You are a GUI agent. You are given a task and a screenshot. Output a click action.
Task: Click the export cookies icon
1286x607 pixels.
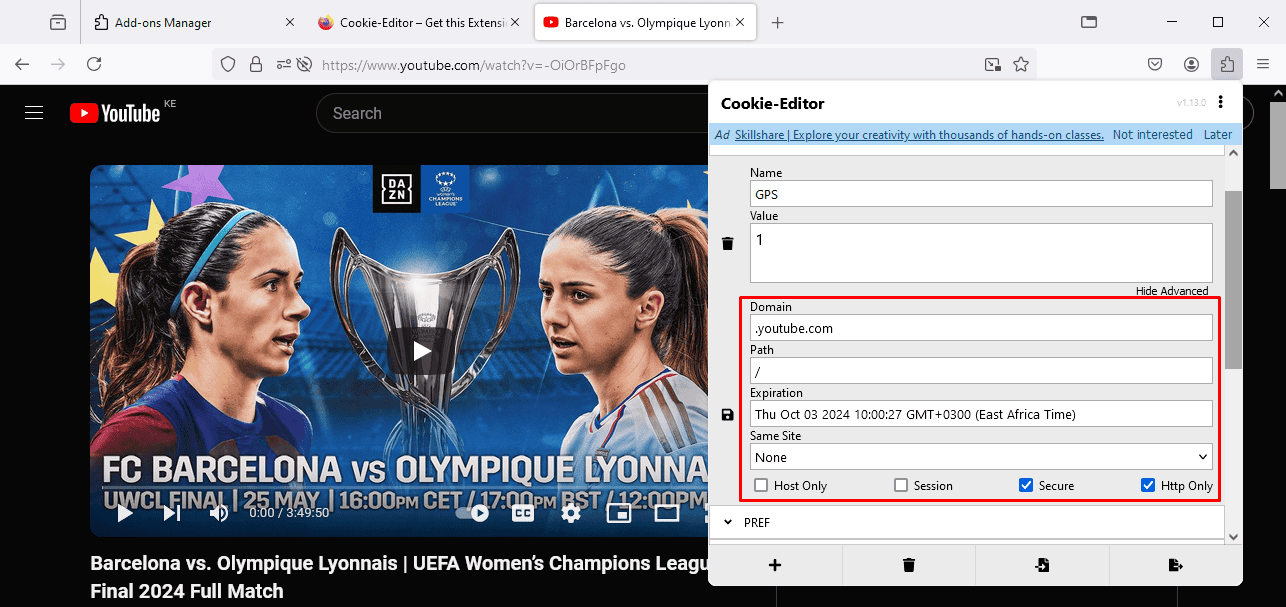pos(1176,565)
